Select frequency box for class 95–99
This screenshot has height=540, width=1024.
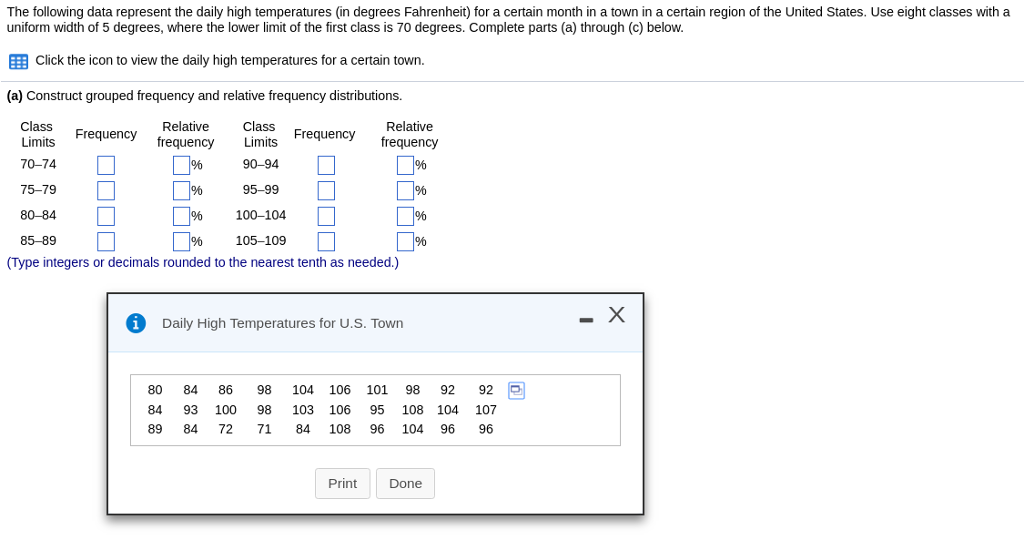(x=327, y=191)
